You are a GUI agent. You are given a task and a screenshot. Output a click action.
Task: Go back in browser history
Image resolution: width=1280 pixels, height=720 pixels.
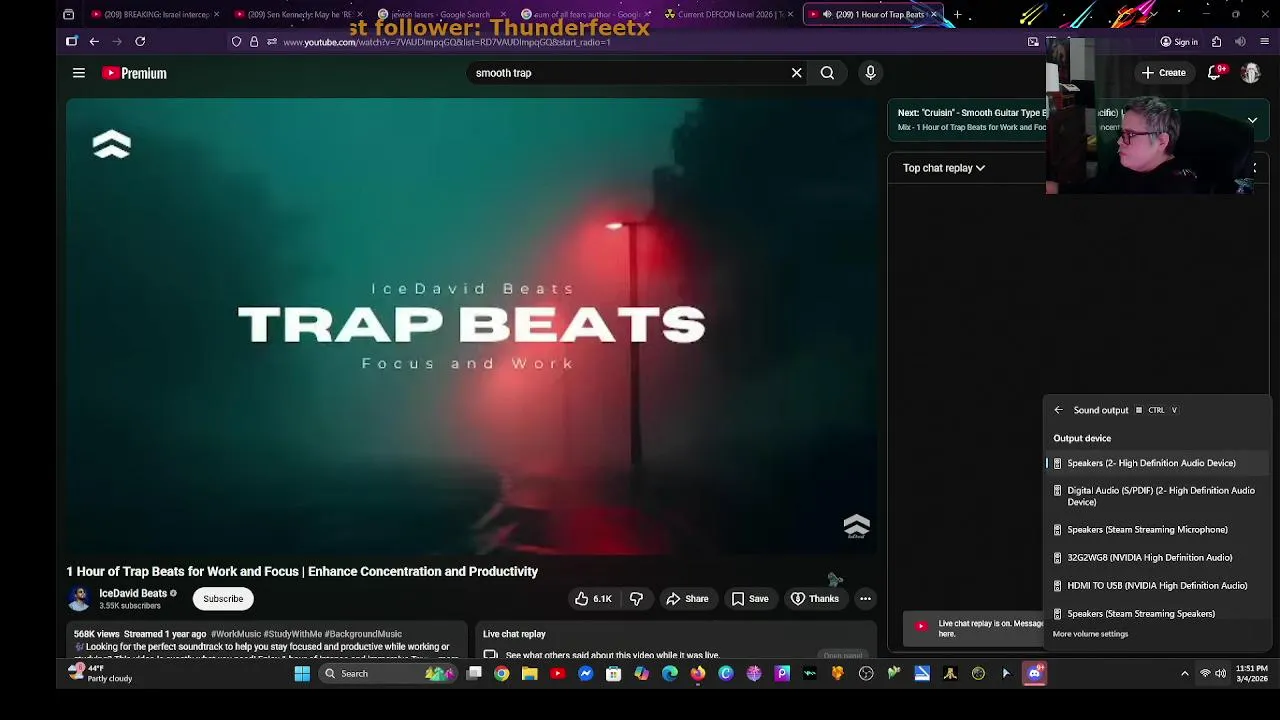click(x=94, y=41)
